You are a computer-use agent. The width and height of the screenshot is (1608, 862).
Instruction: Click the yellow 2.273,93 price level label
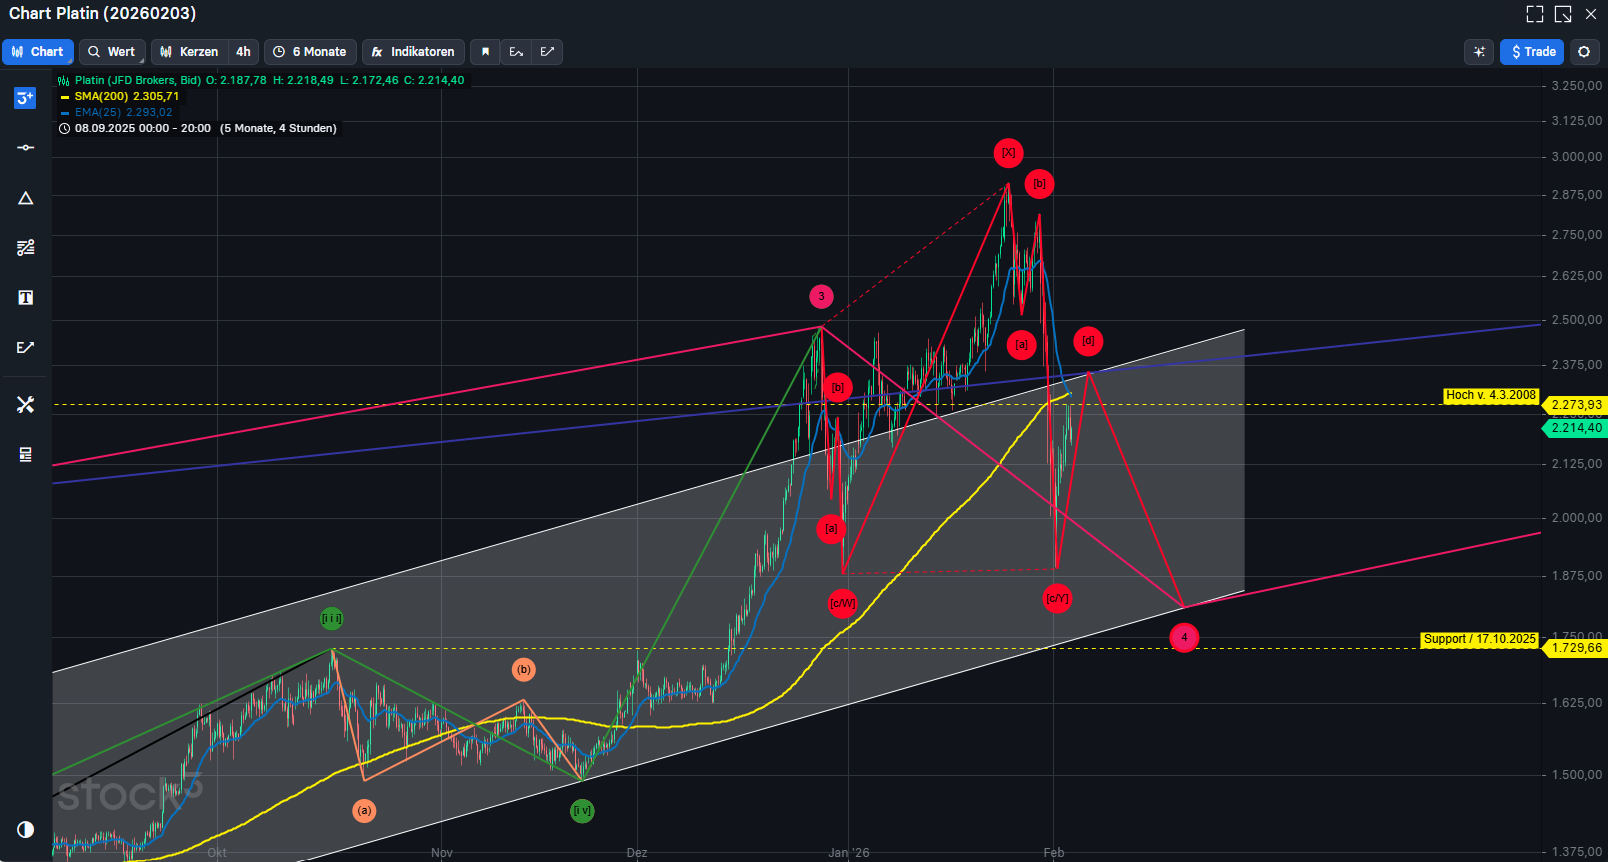click(1575, 405)
